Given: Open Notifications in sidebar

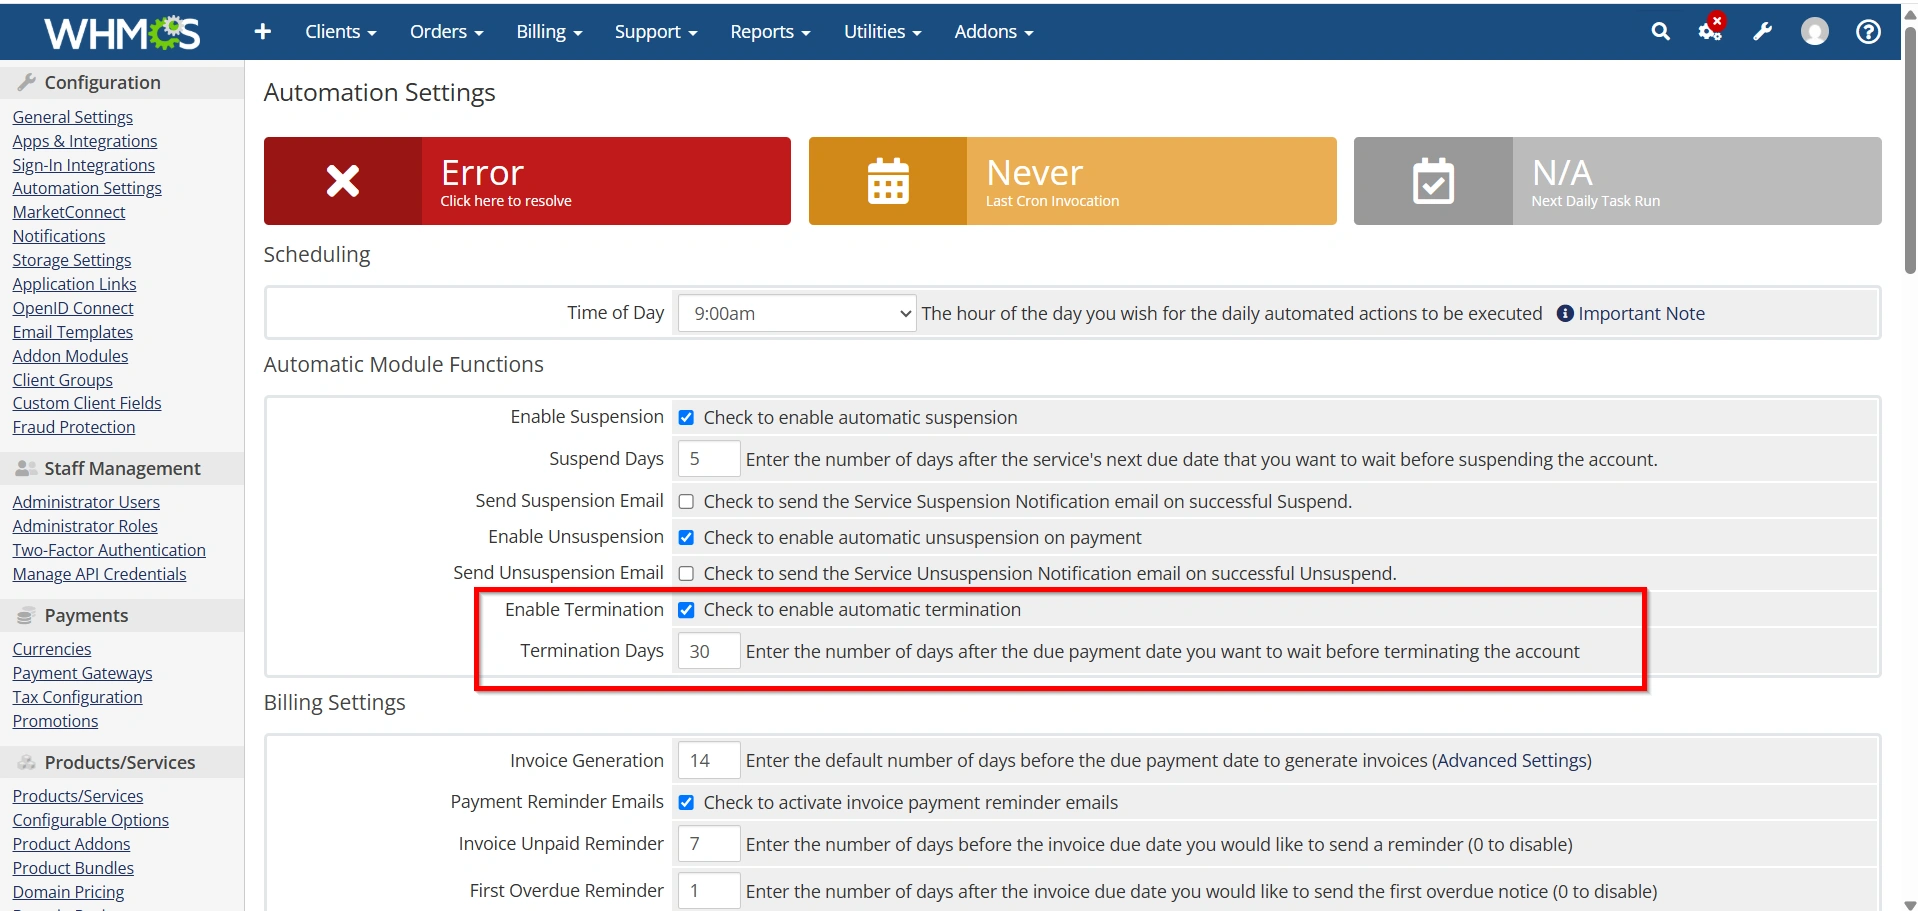Looking at the screenshot, I should pos(59,236).
